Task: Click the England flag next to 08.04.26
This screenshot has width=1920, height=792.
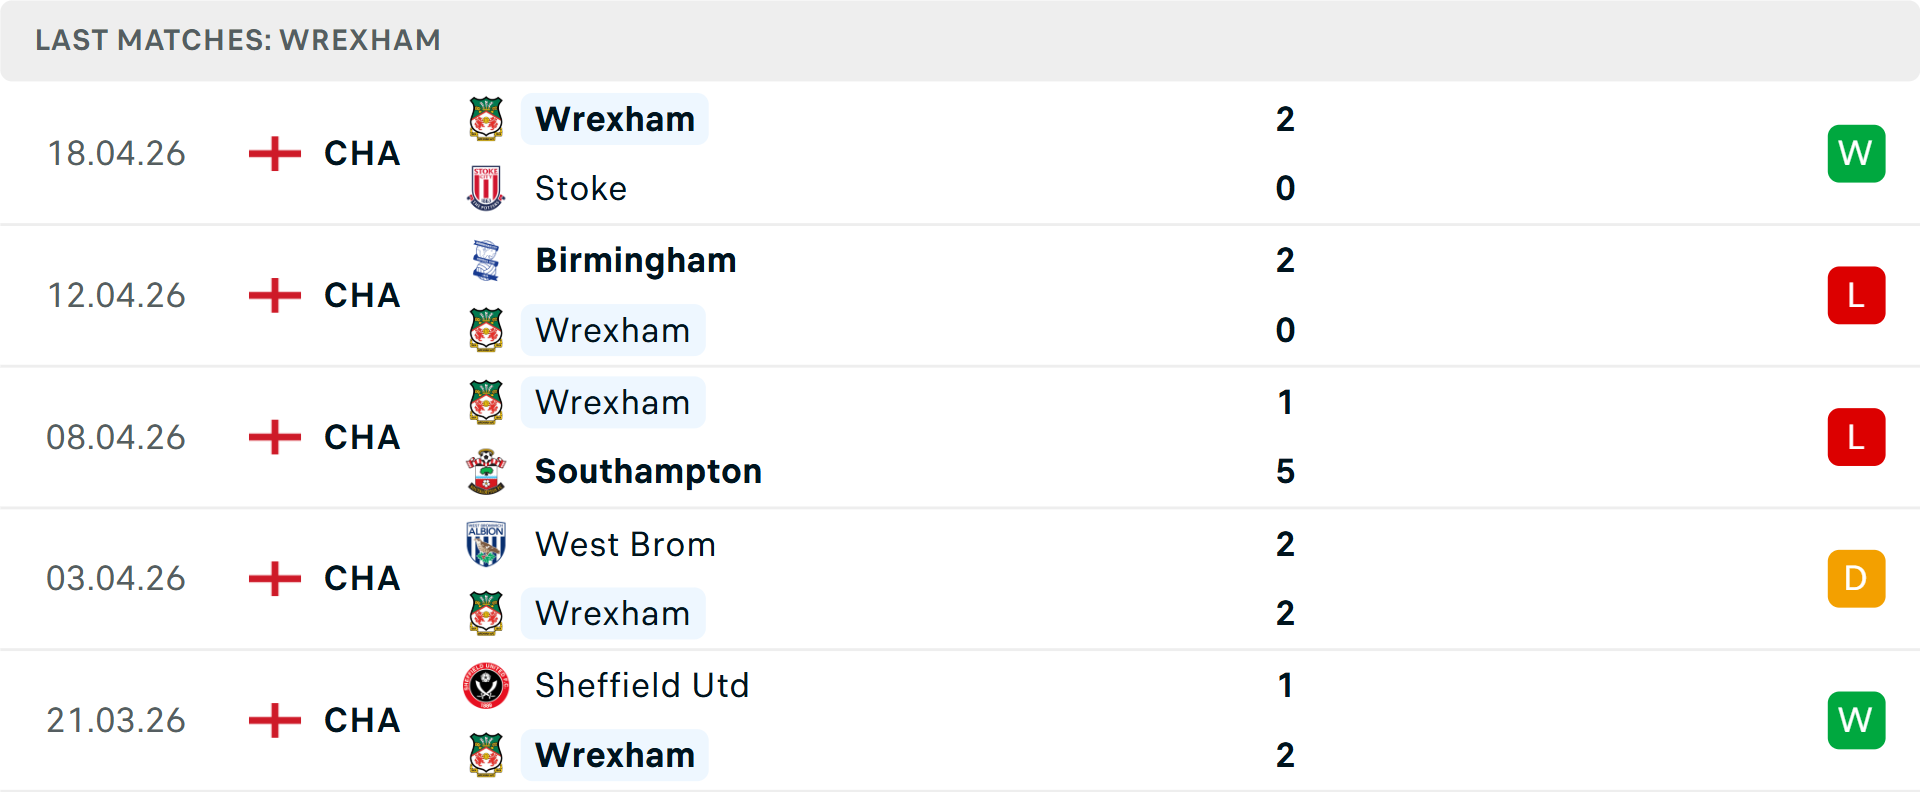Action: (x=275, y=437)
